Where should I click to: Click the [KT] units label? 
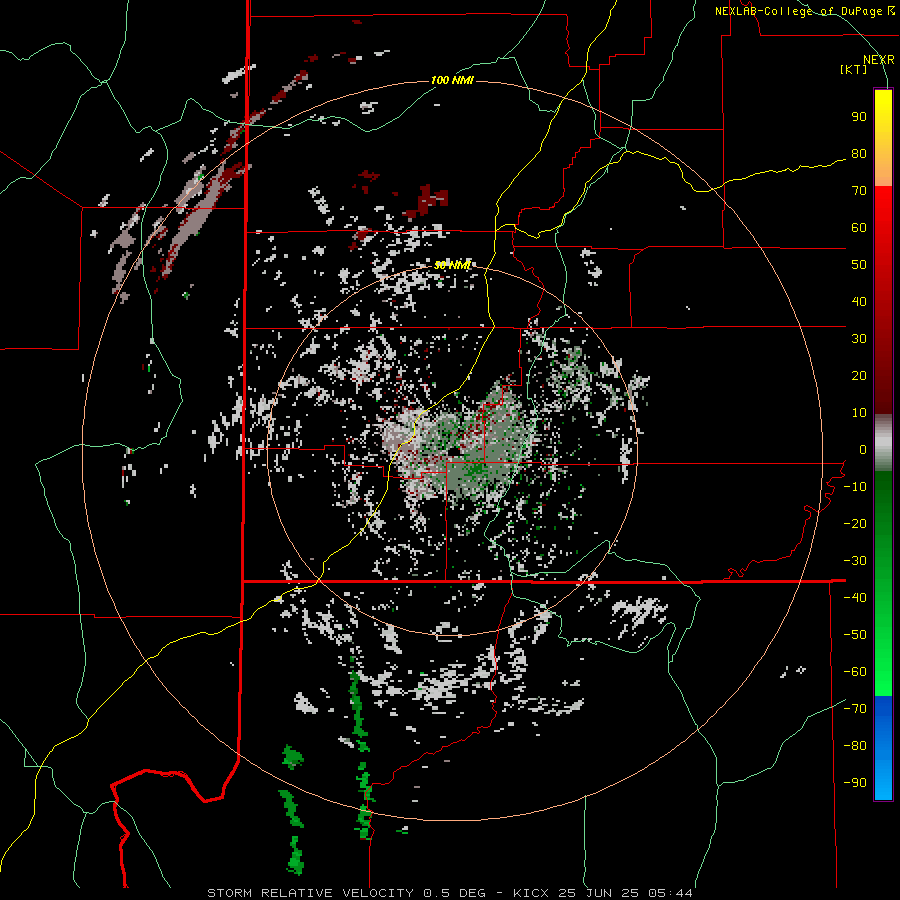854,69
